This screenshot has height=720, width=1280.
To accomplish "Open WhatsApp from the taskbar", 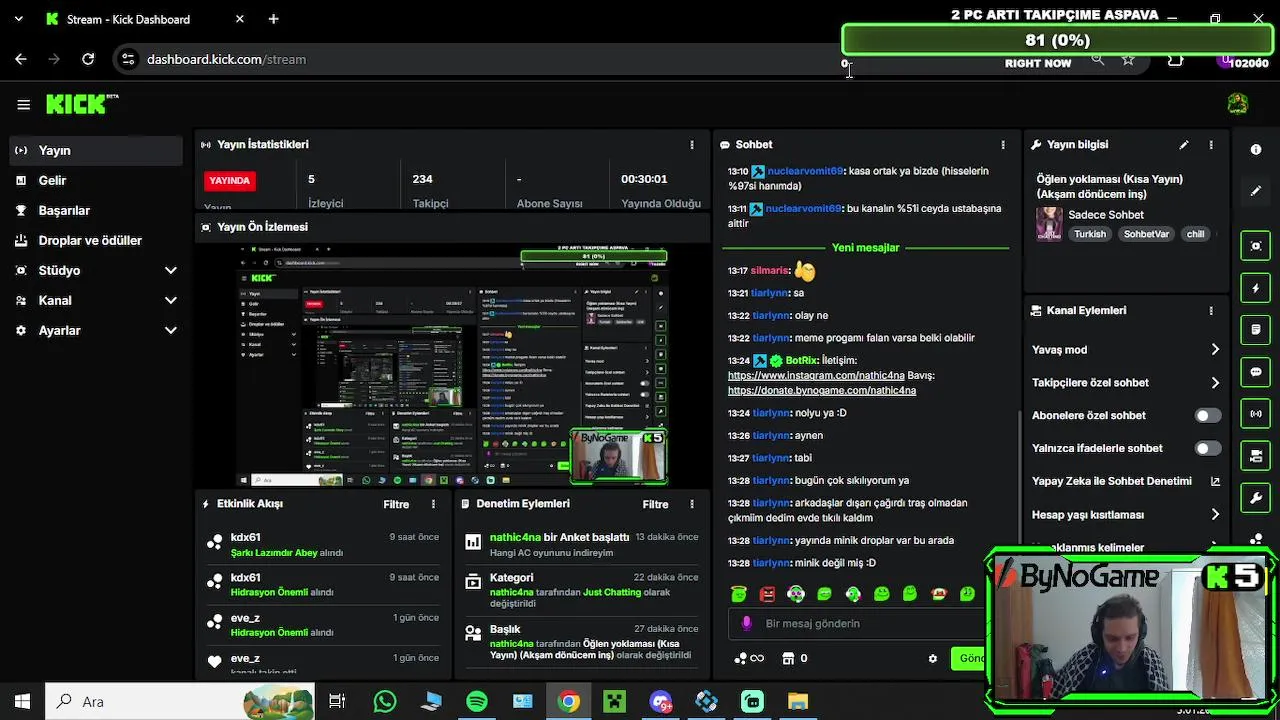I will [x=385, y=702].
